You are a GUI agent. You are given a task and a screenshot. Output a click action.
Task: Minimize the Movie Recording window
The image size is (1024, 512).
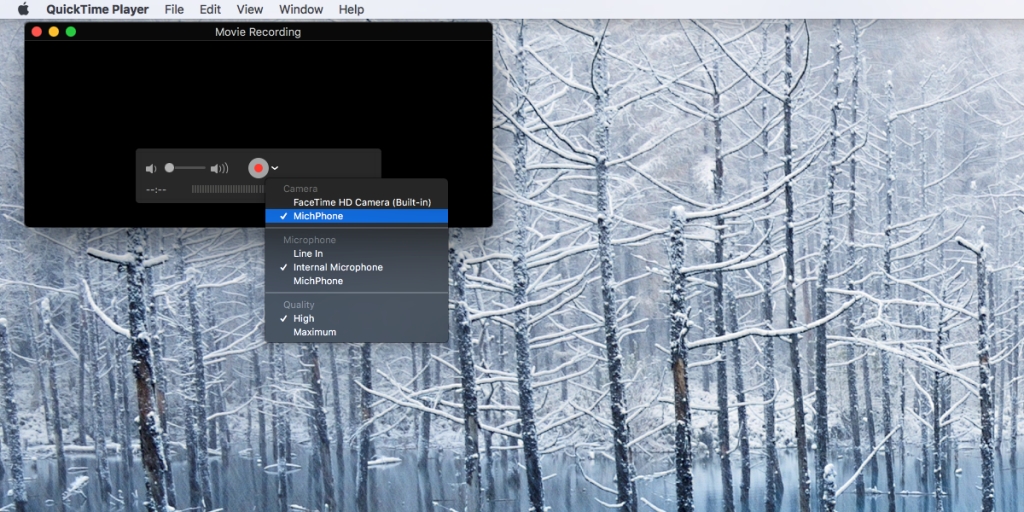[x=54, y=31]
